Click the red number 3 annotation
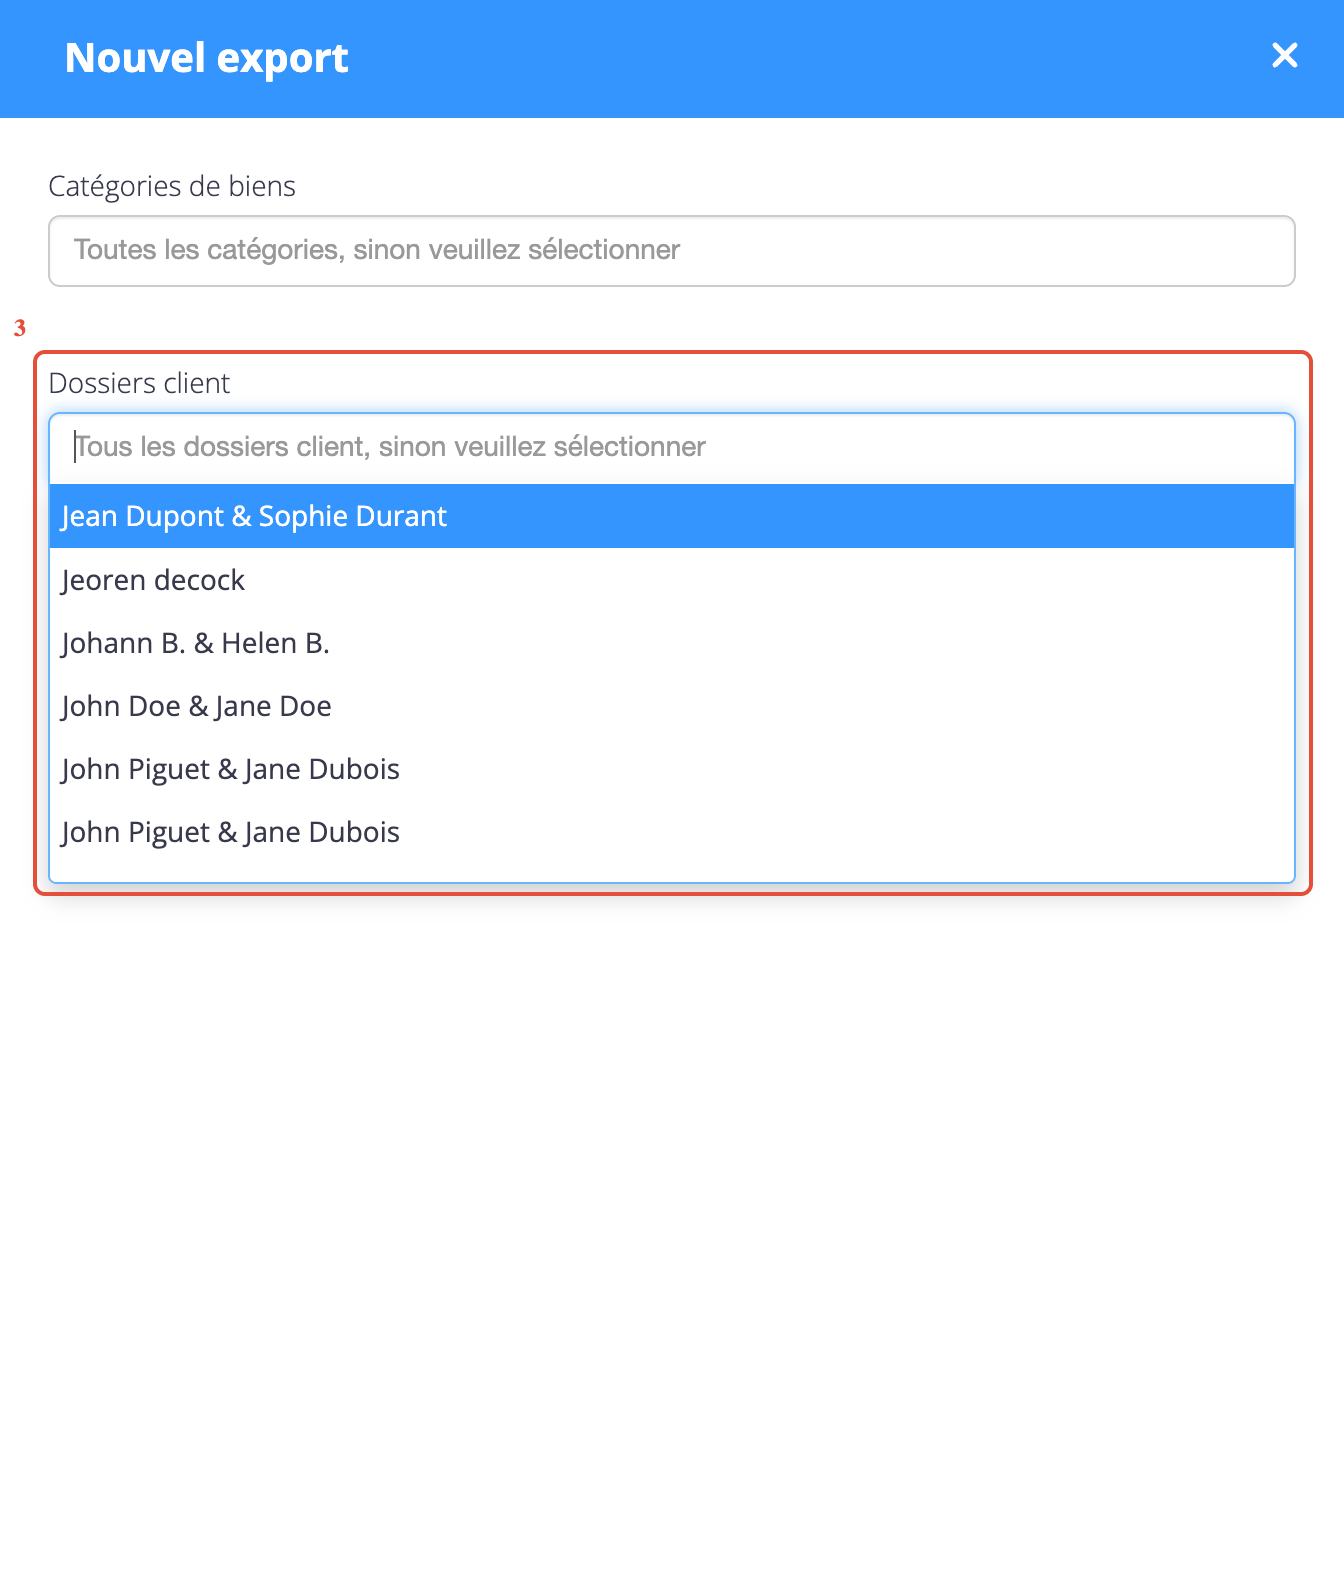 20,328
